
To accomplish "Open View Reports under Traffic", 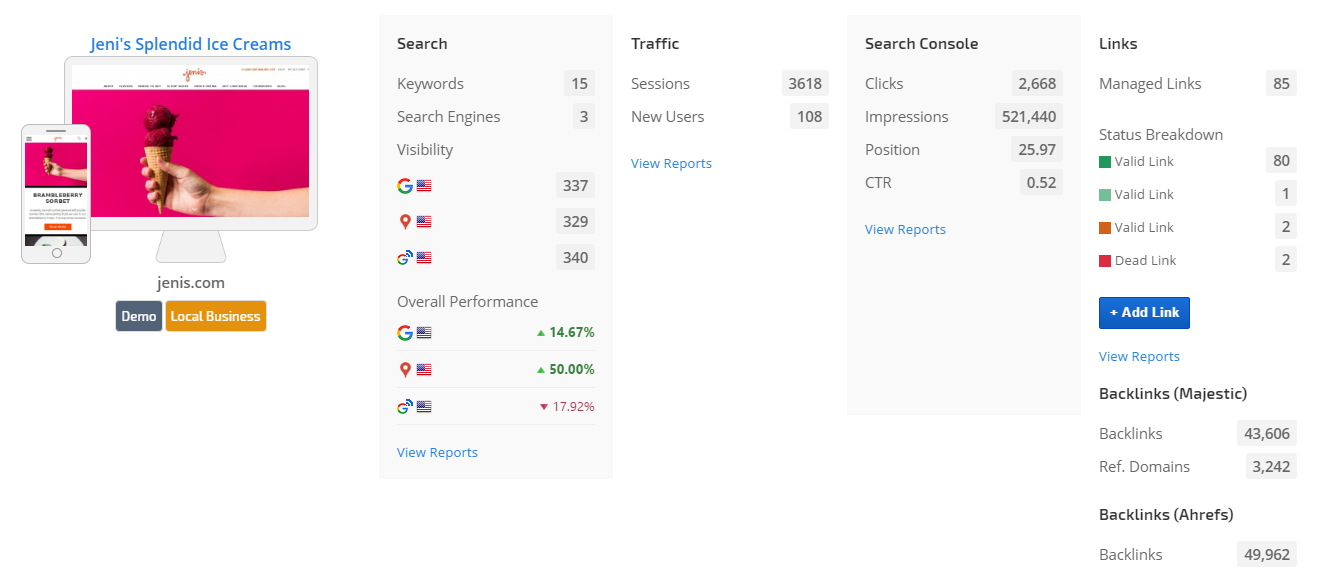I will (x=671, y=164).
